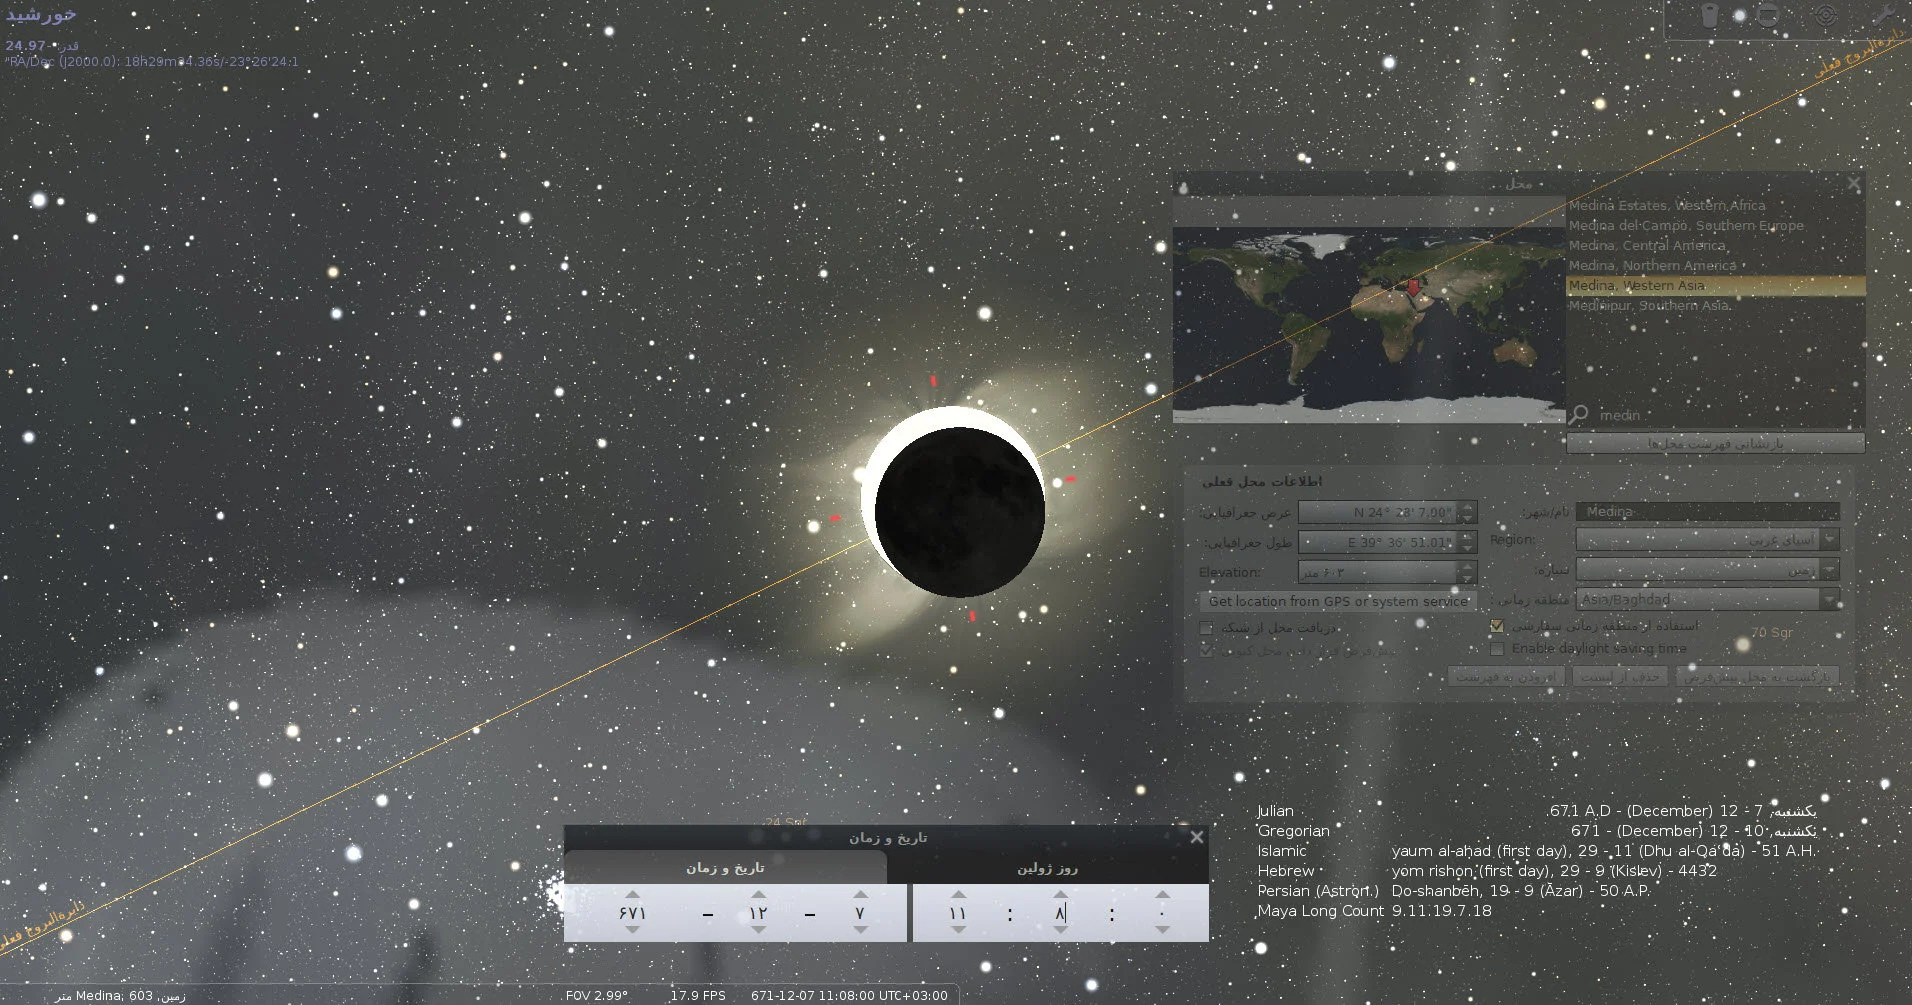
Task: Click the magnifier icon beside the location search
Action: 1579,414
